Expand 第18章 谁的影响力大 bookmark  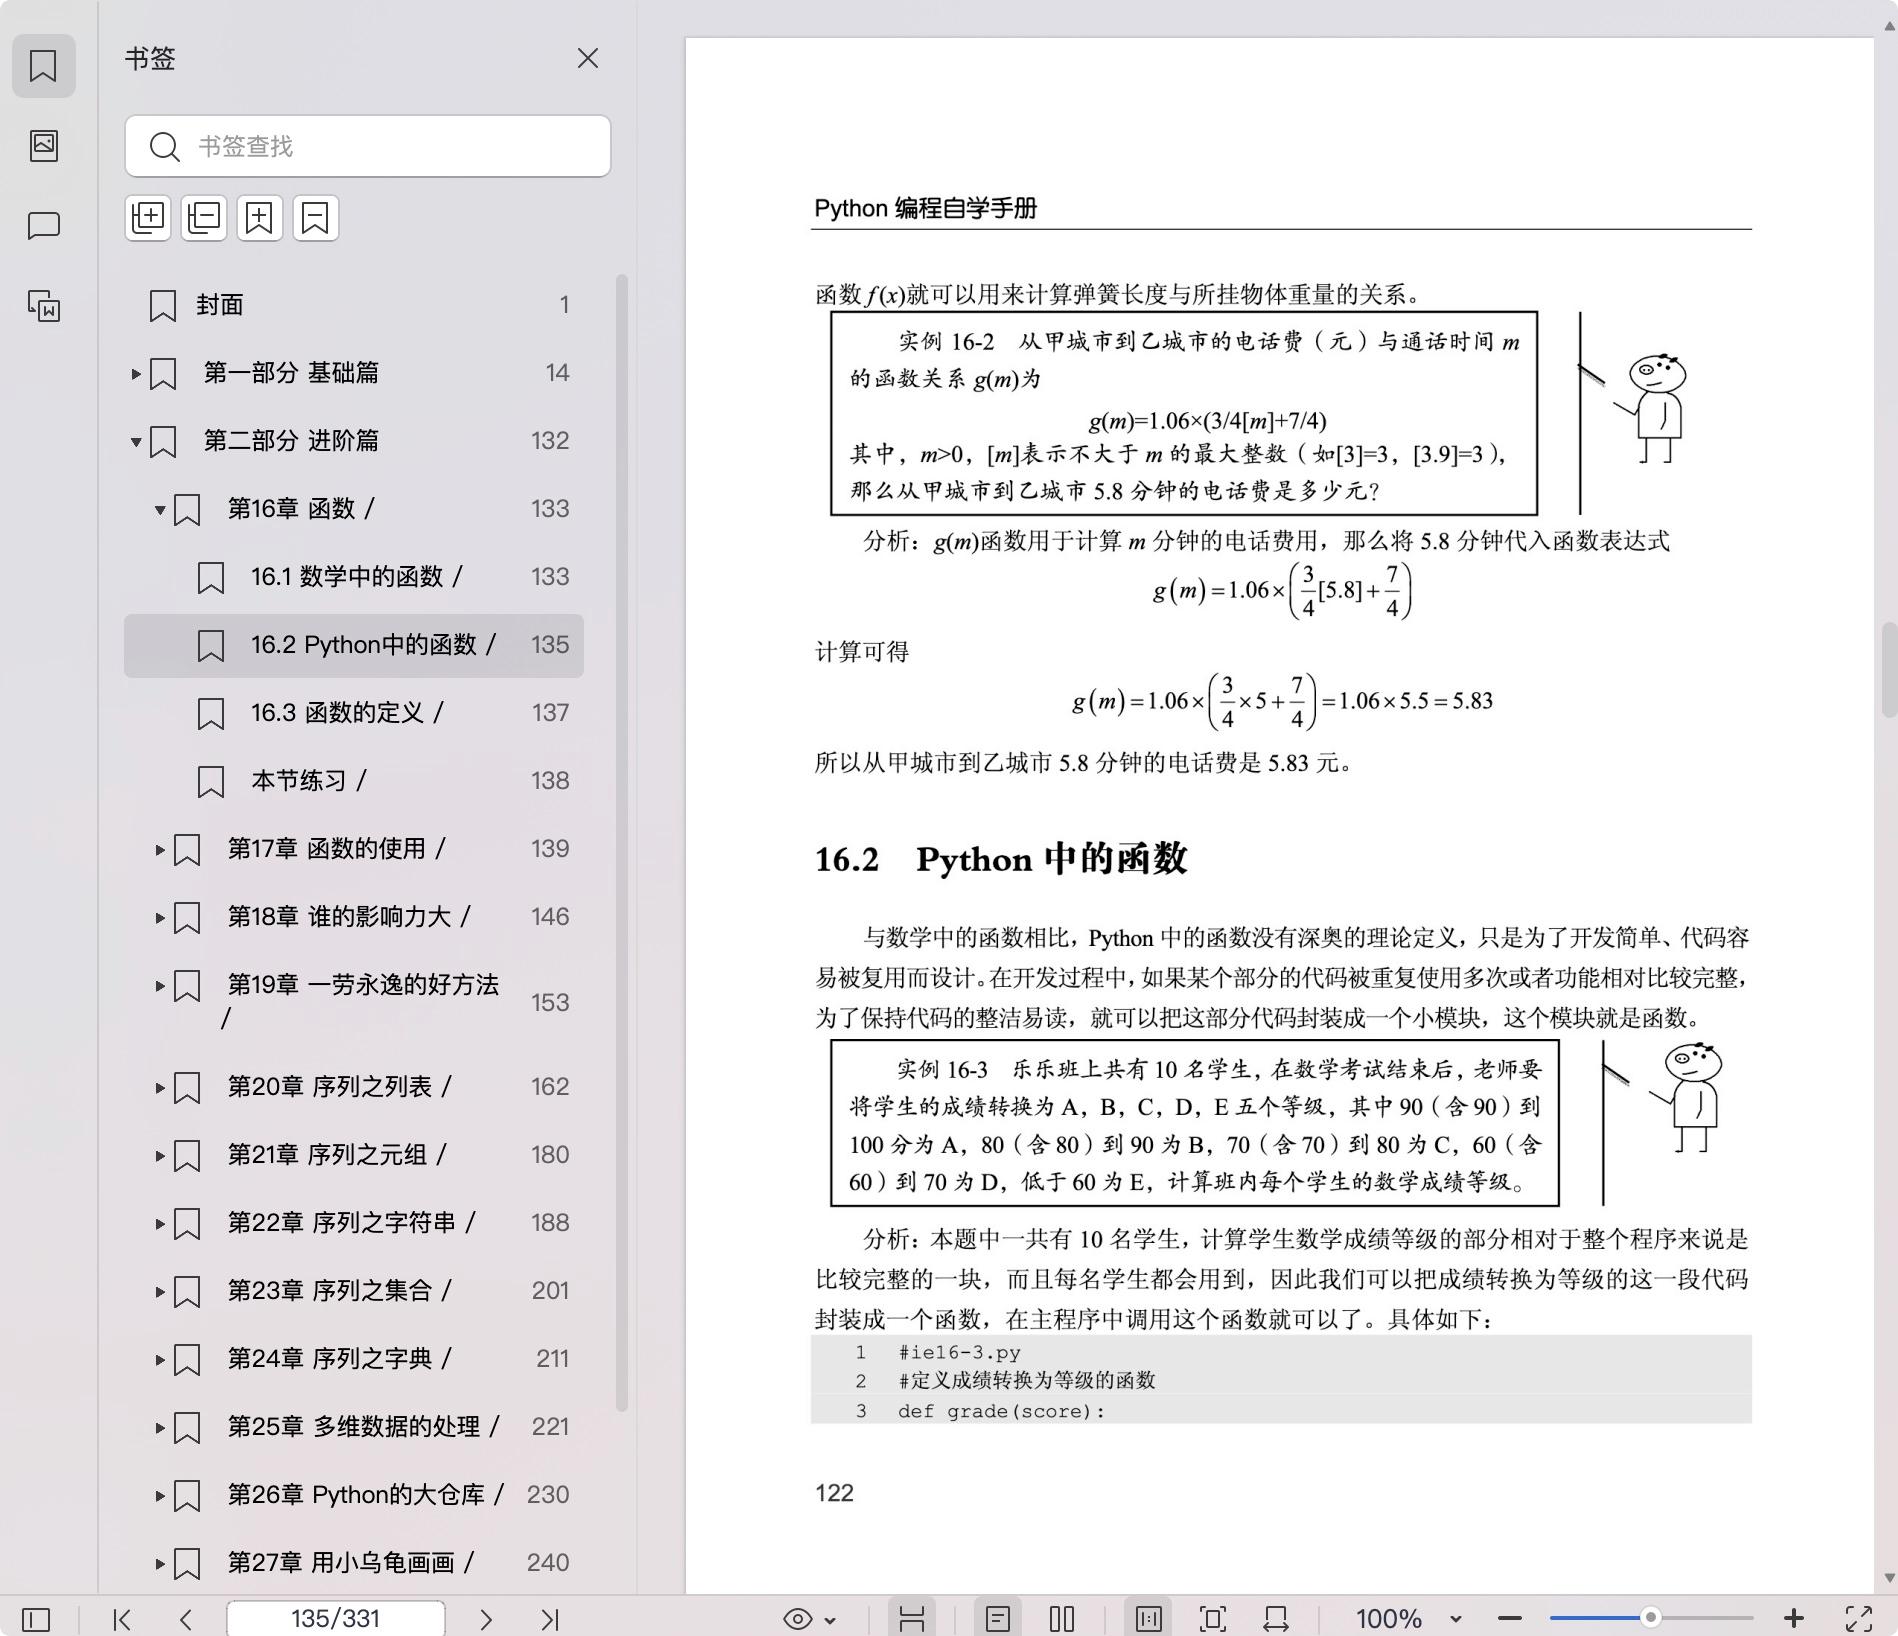pos(160,918)
